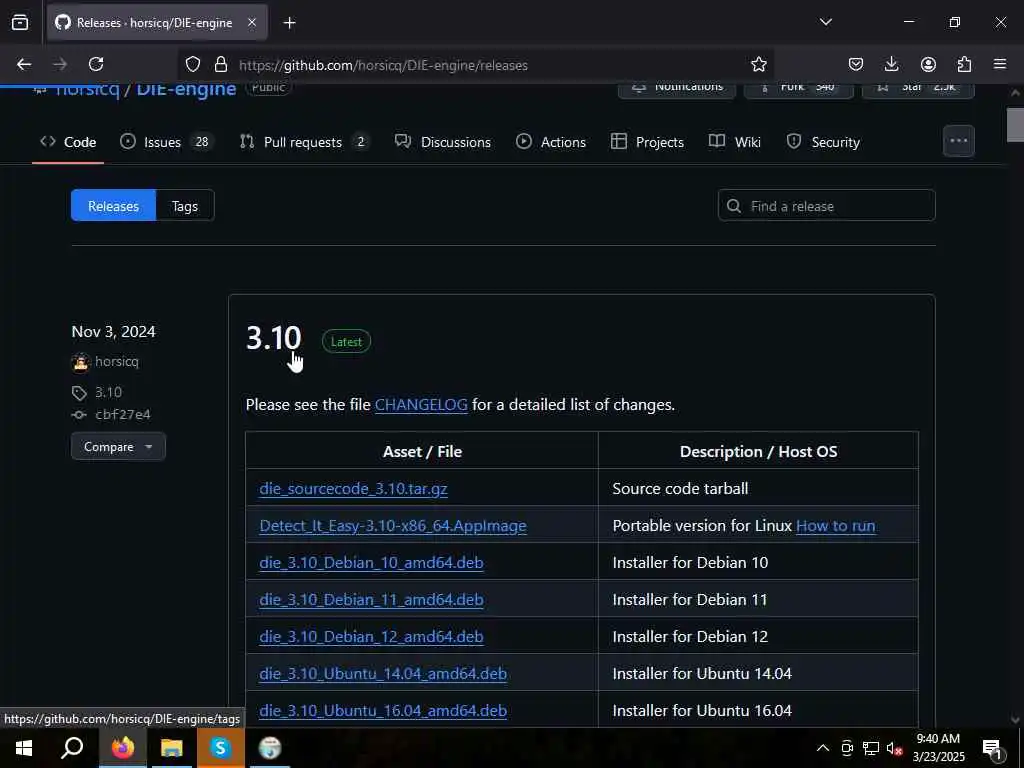The width and height of the screenshot is (1024, 768).
Task: Open the Projects tab
Action: pyautogui.click(x=647, y=142)
